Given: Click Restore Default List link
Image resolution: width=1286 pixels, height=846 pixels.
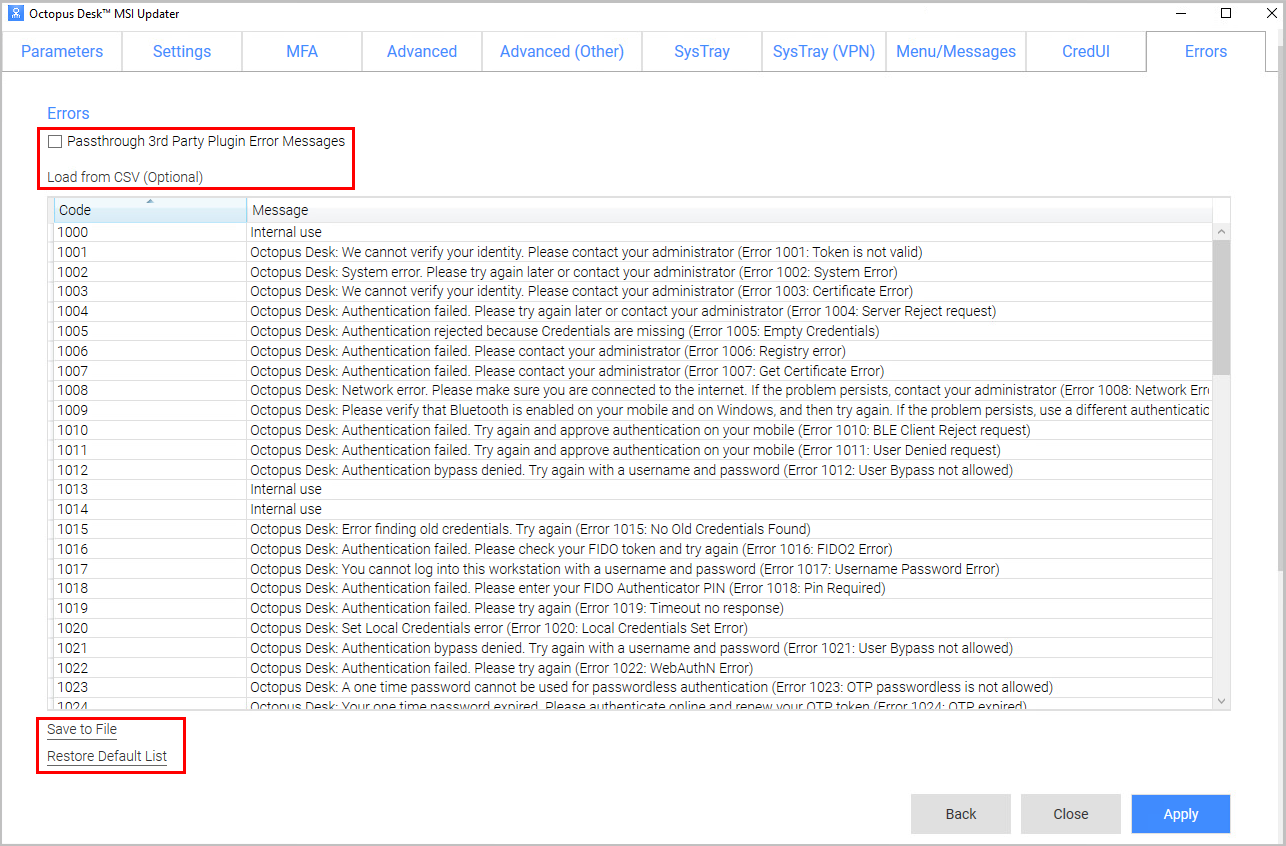Looking at the screenshot, I should coord(107,756).
